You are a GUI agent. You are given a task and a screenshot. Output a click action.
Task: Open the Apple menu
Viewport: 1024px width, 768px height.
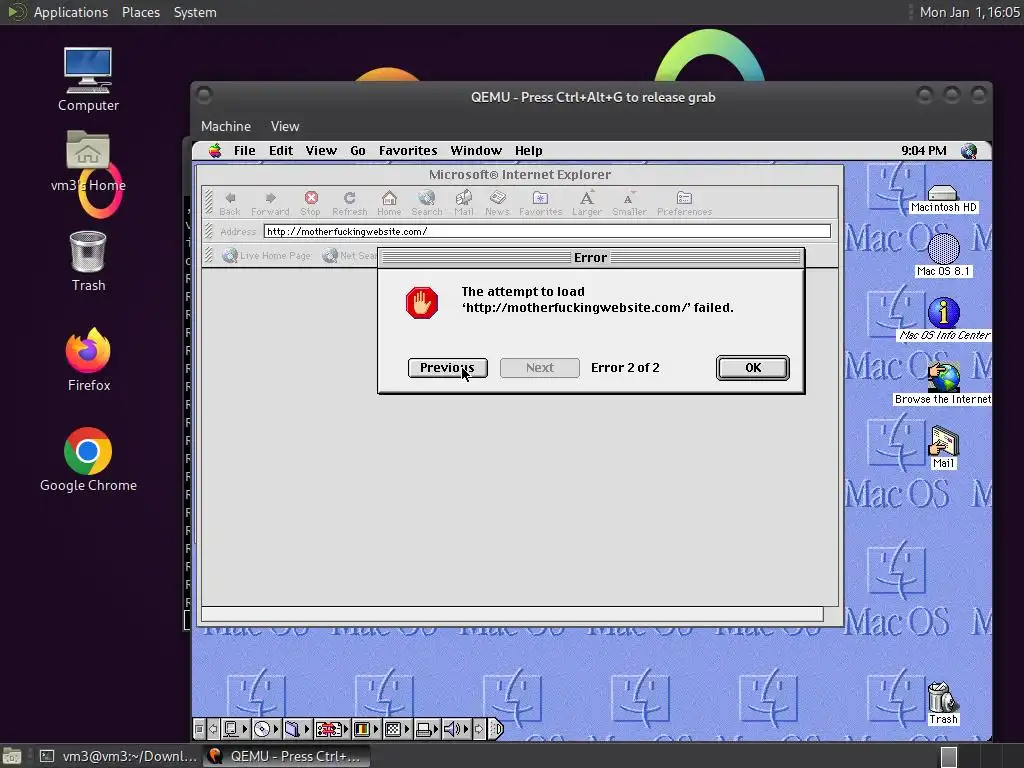(215, 151)
